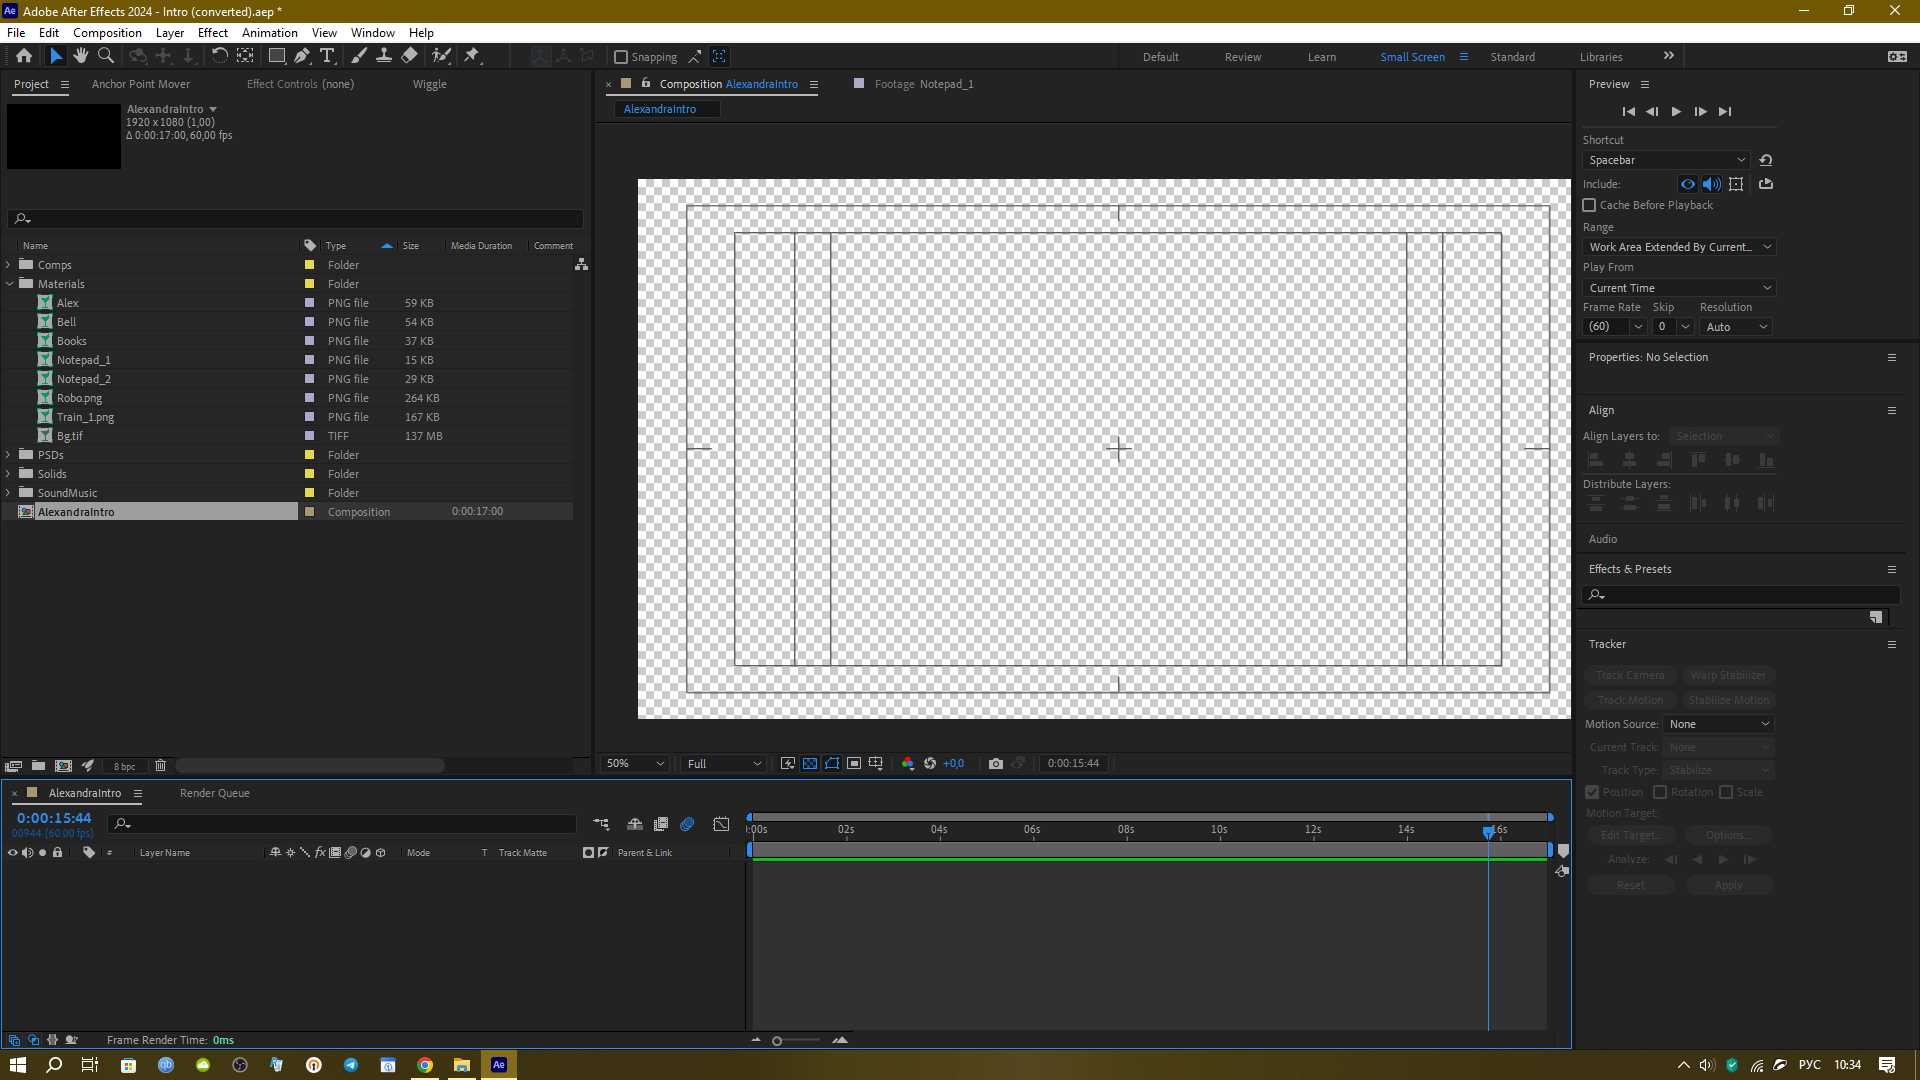Click the Track Camera button
This screenshot has width=1920, height=1080.
pos(1629,674)
